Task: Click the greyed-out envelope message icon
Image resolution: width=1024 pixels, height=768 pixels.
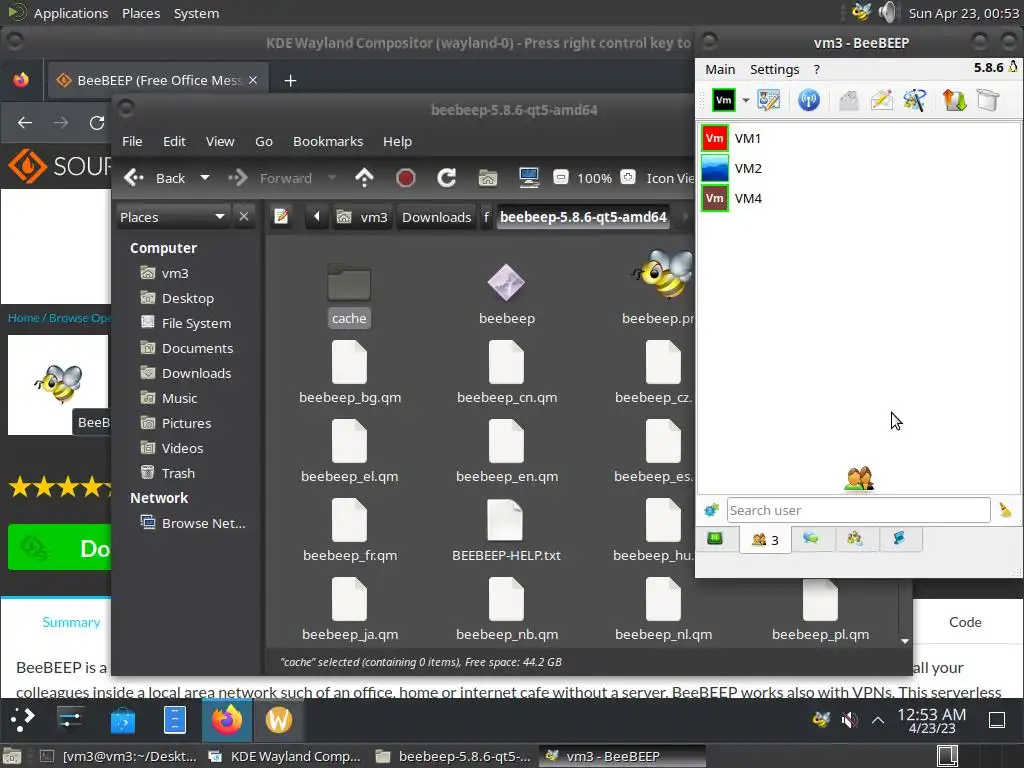Action: click(x=848, y=101)
